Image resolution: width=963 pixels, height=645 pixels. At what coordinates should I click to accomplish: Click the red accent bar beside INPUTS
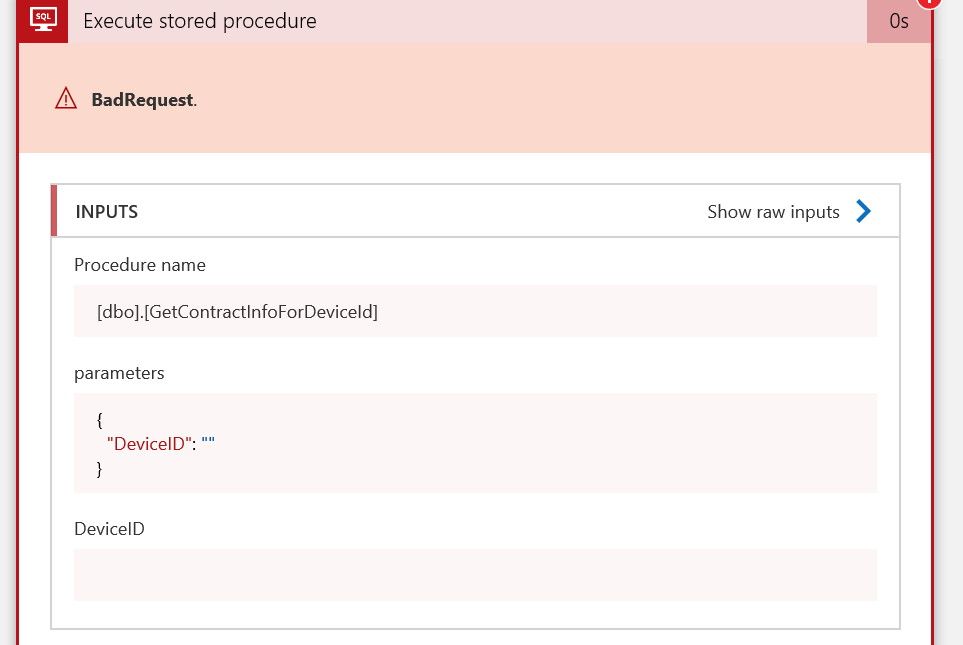point(54,211)
